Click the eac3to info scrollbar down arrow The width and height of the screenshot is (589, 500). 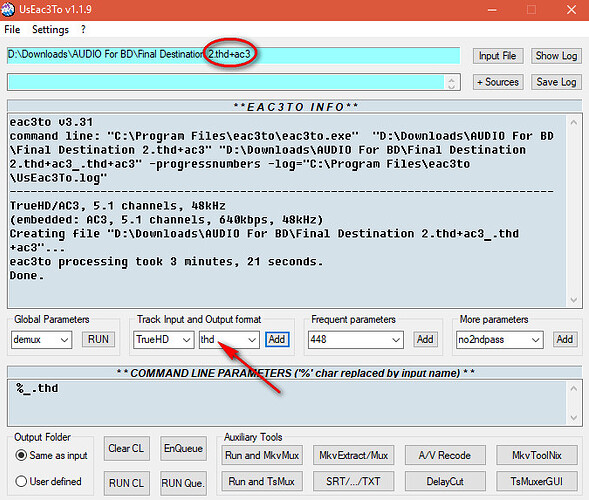[574, 300]
